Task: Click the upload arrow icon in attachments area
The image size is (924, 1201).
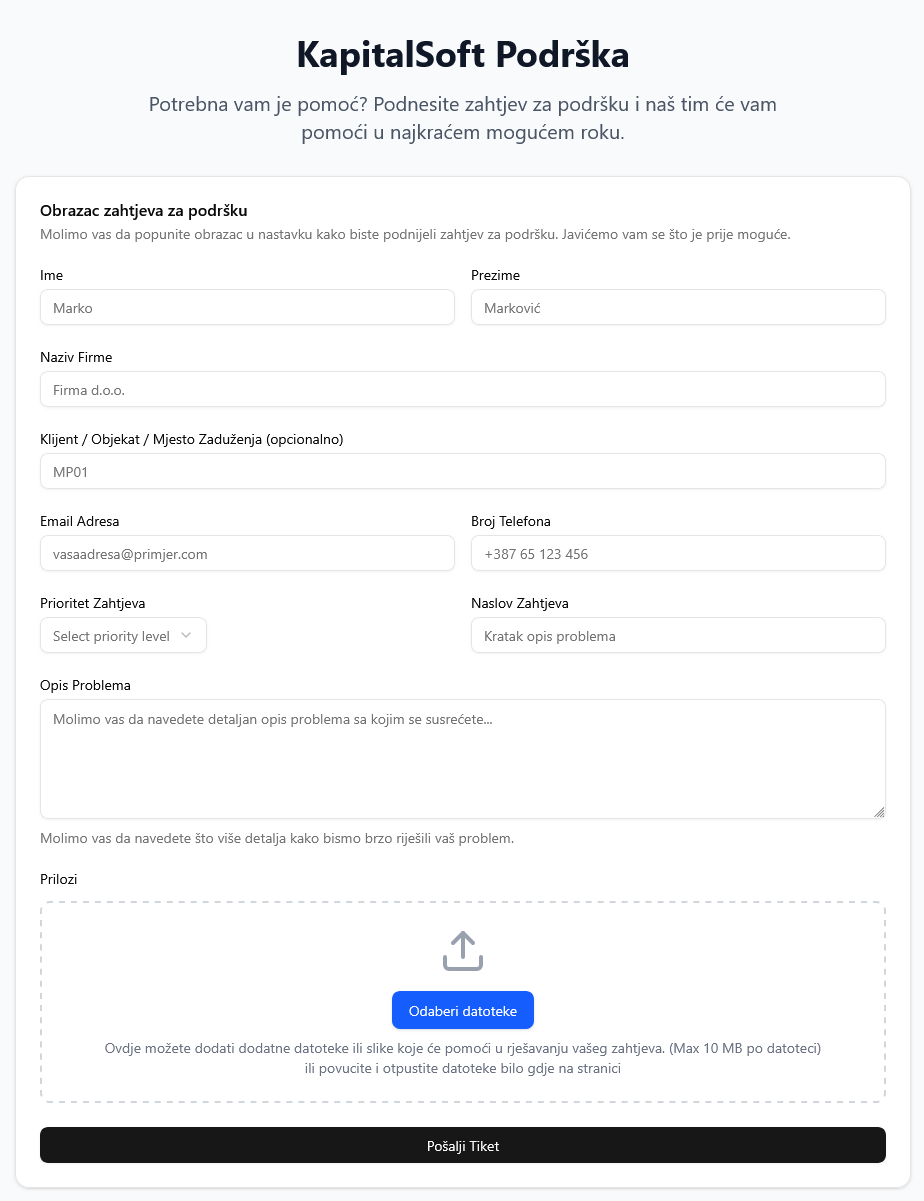Action: click(x=462, y=951)
